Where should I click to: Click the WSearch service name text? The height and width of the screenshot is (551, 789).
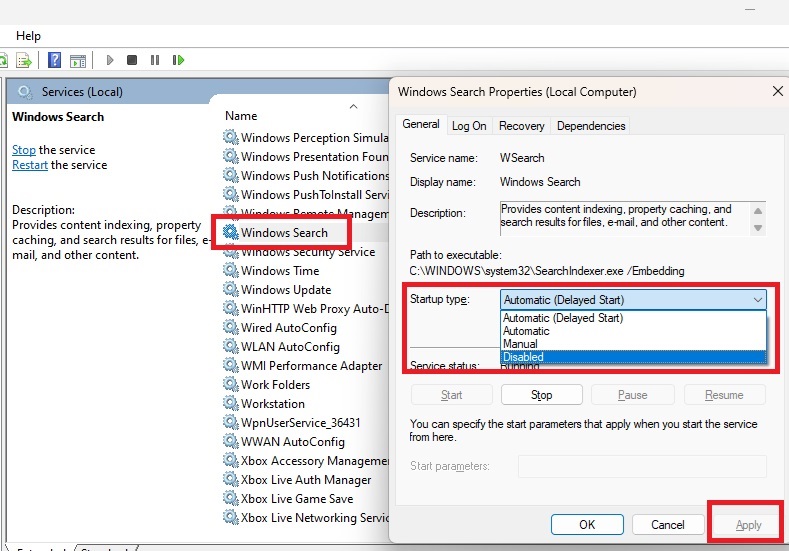point(522,158)
